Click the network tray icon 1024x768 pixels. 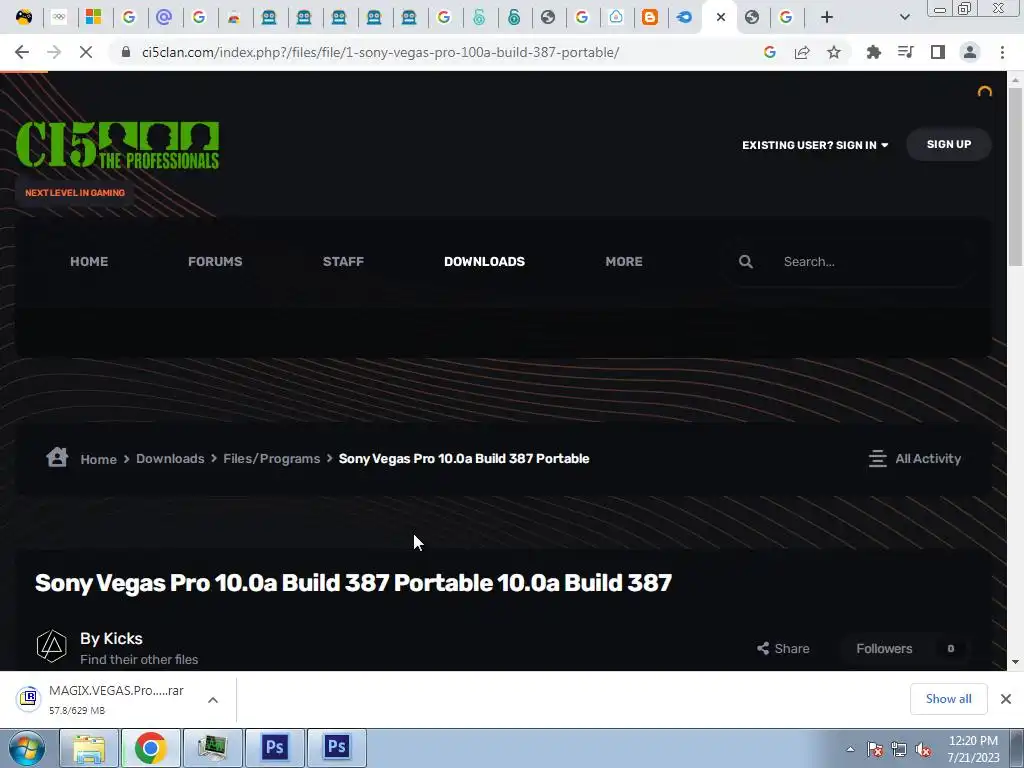[x=899, y=749]
